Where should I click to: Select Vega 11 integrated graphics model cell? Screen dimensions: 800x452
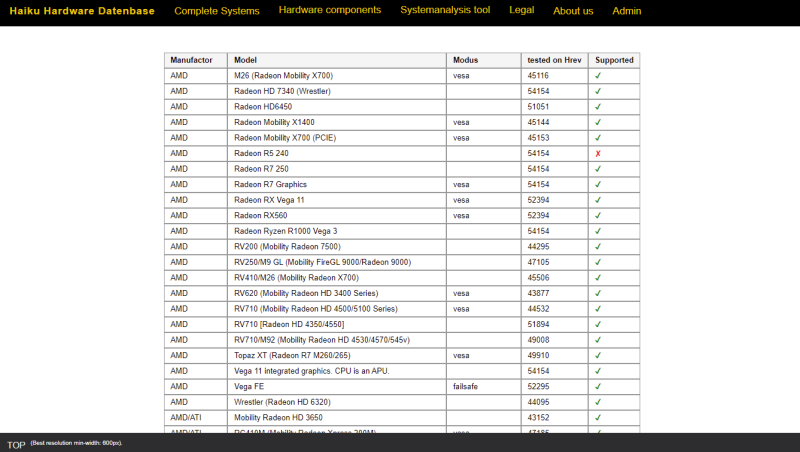tap(337, 371)
